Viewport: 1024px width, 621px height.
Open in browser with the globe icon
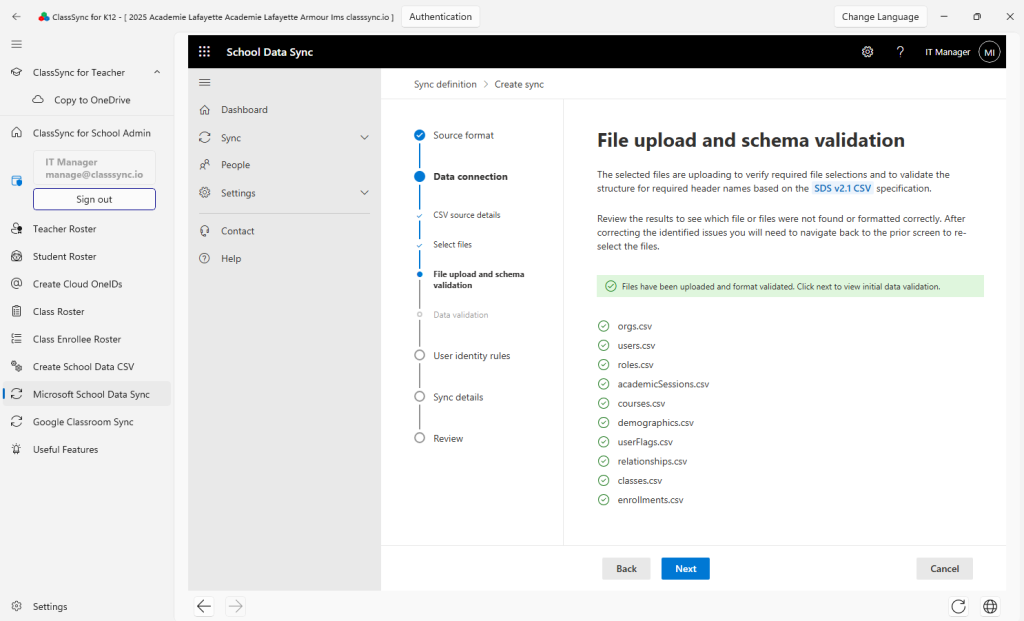tap(990, 606)
